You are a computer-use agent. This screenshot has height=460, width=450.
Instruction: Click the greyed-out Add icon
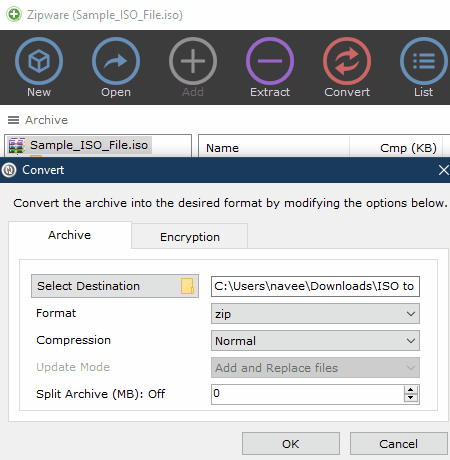click(x=193, y=61)
